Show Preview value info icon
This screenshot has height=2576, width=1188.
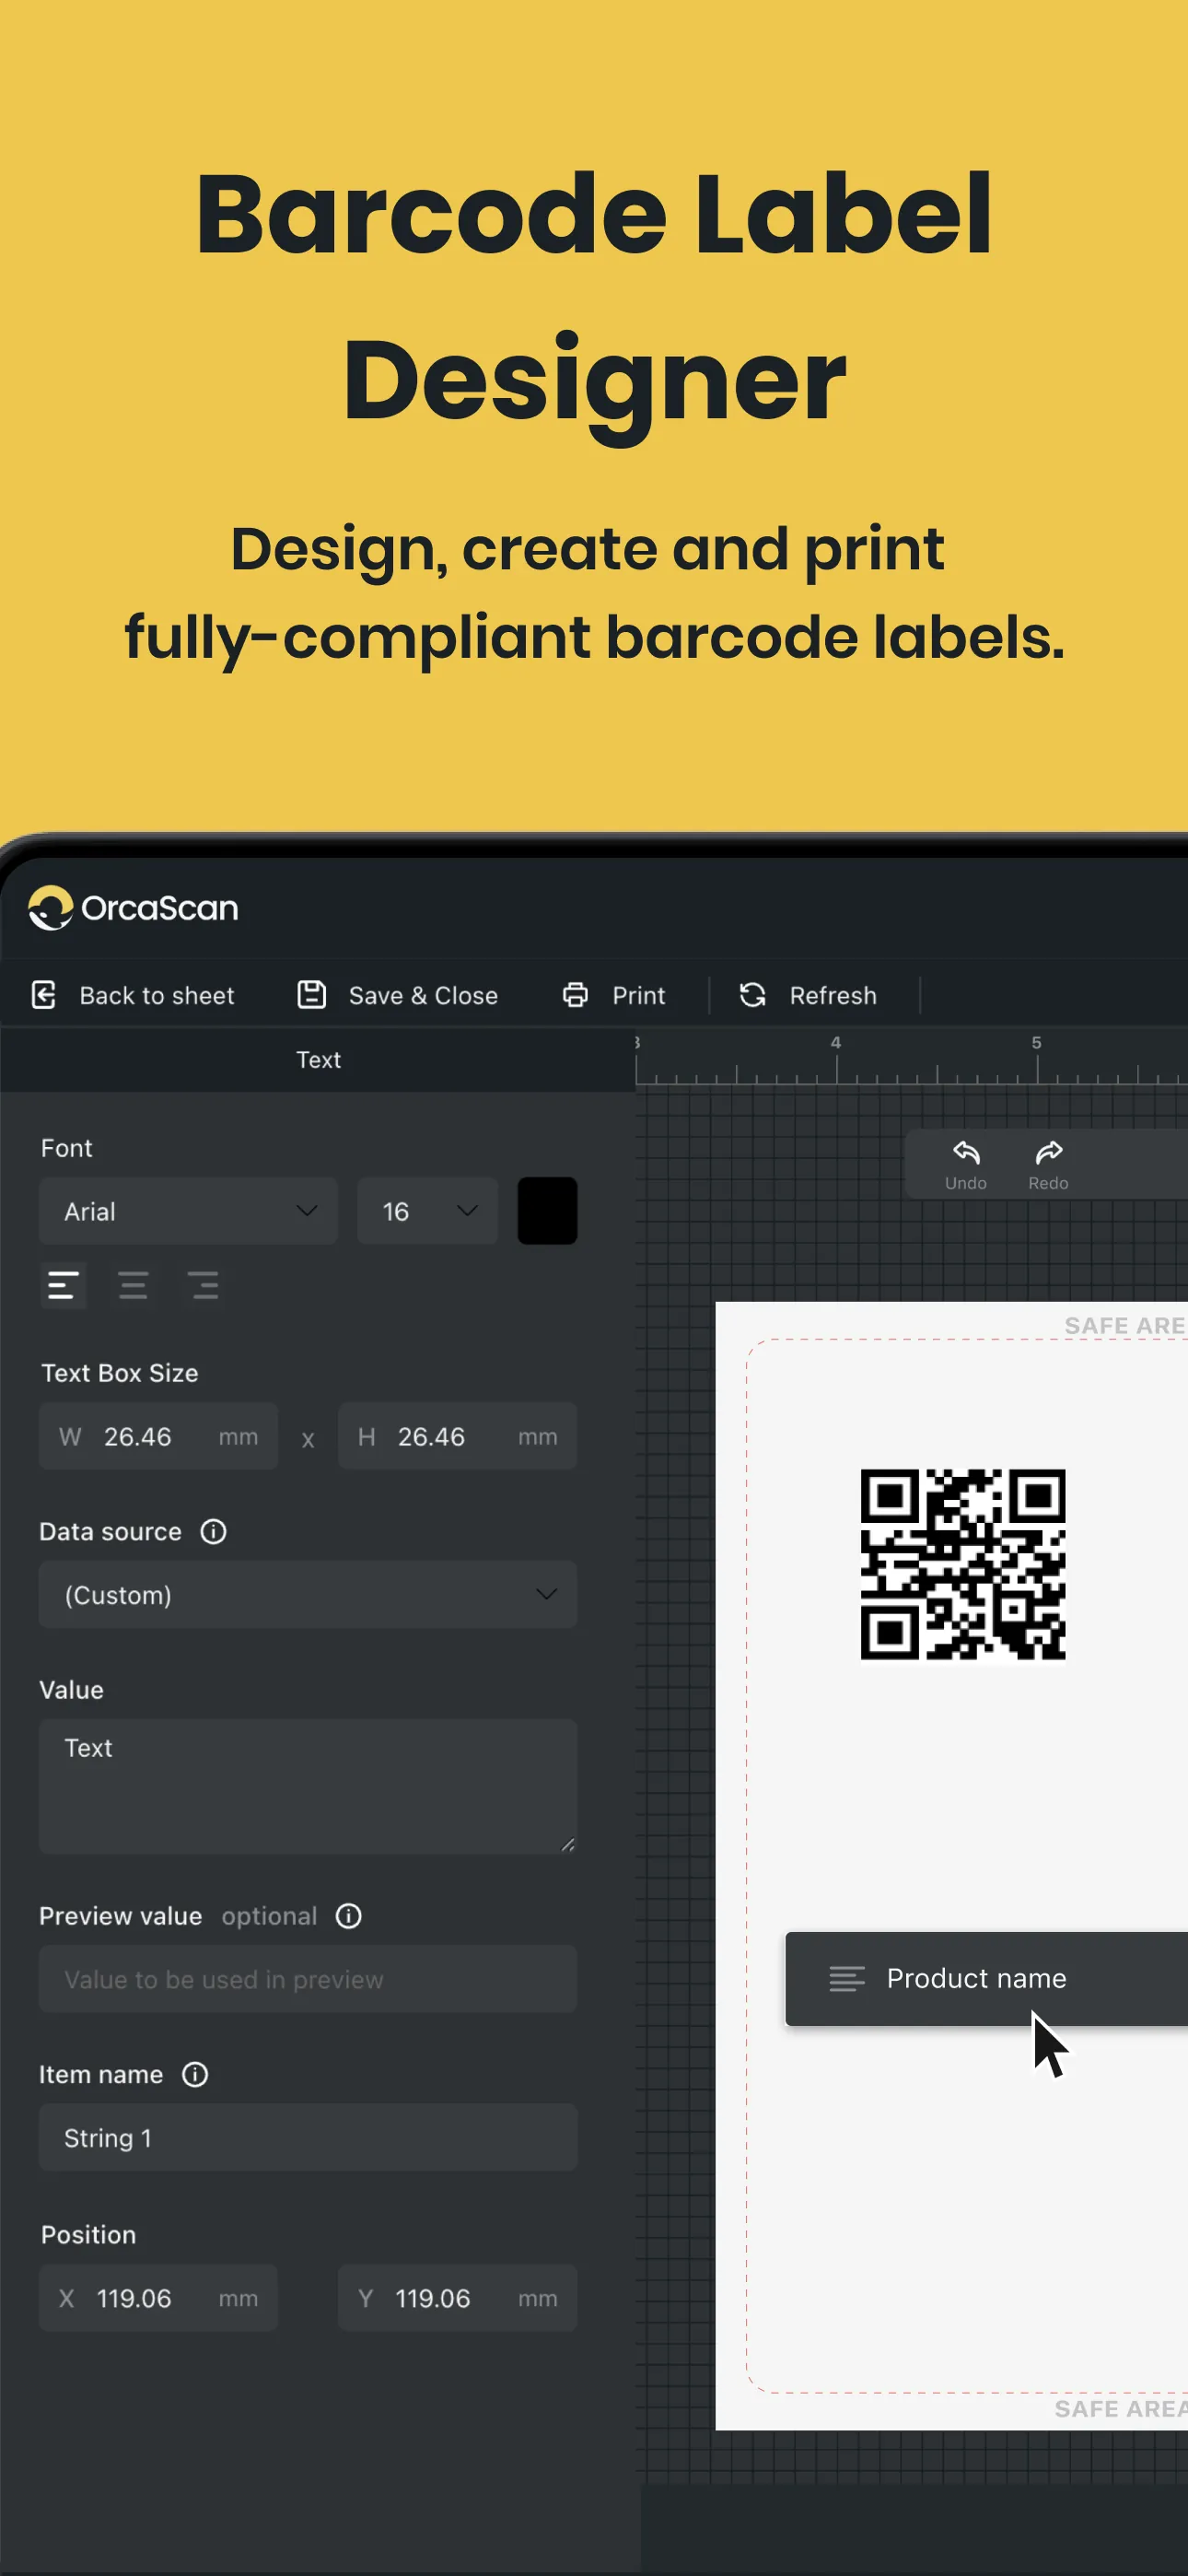pos(348,1916)
